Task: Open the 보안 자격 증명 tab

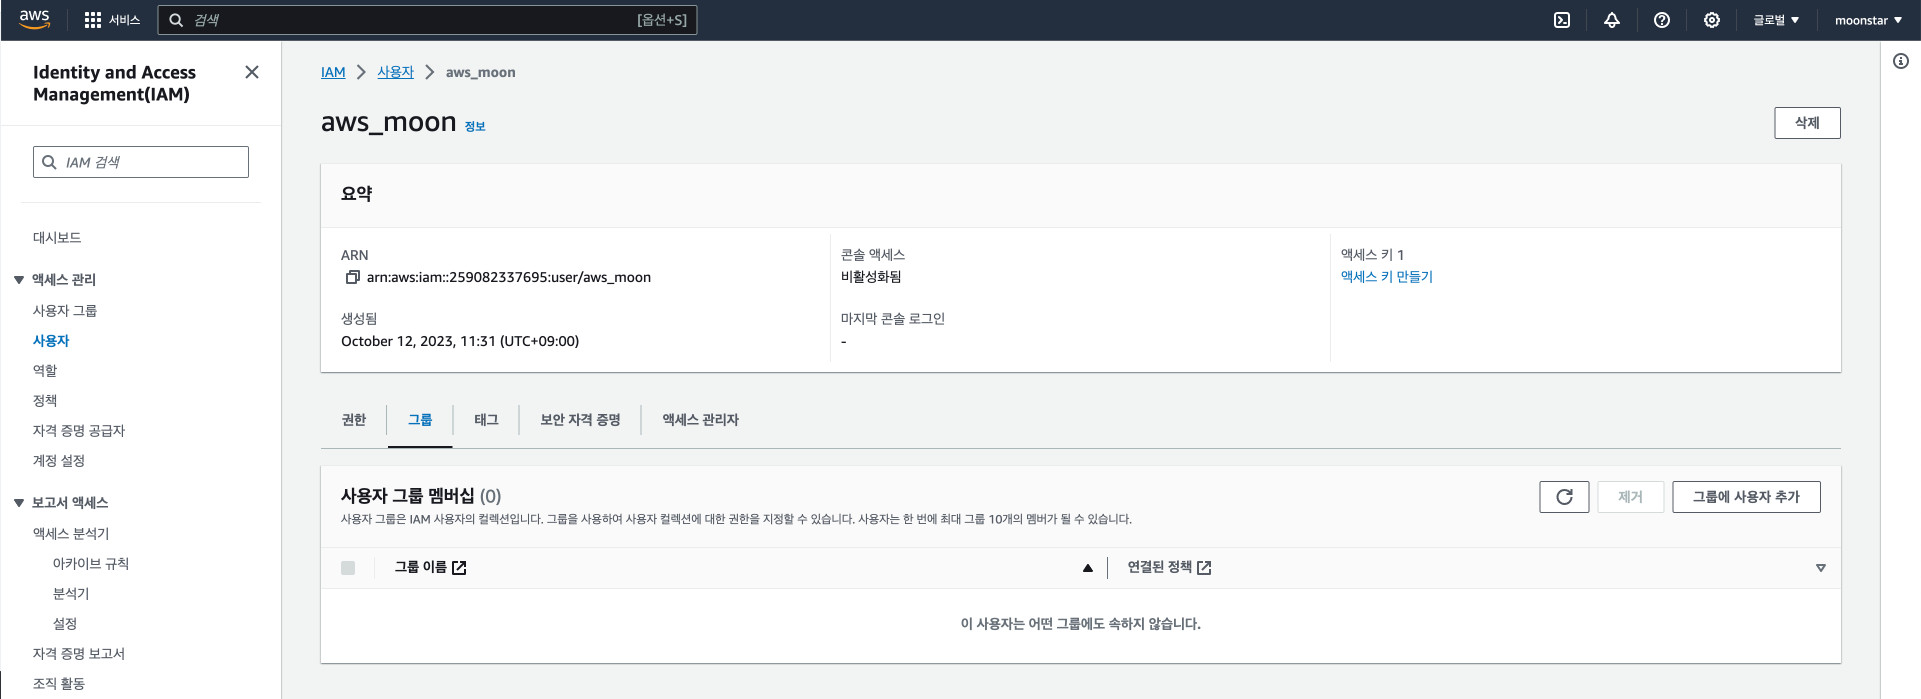Action: tap(580, 420)
